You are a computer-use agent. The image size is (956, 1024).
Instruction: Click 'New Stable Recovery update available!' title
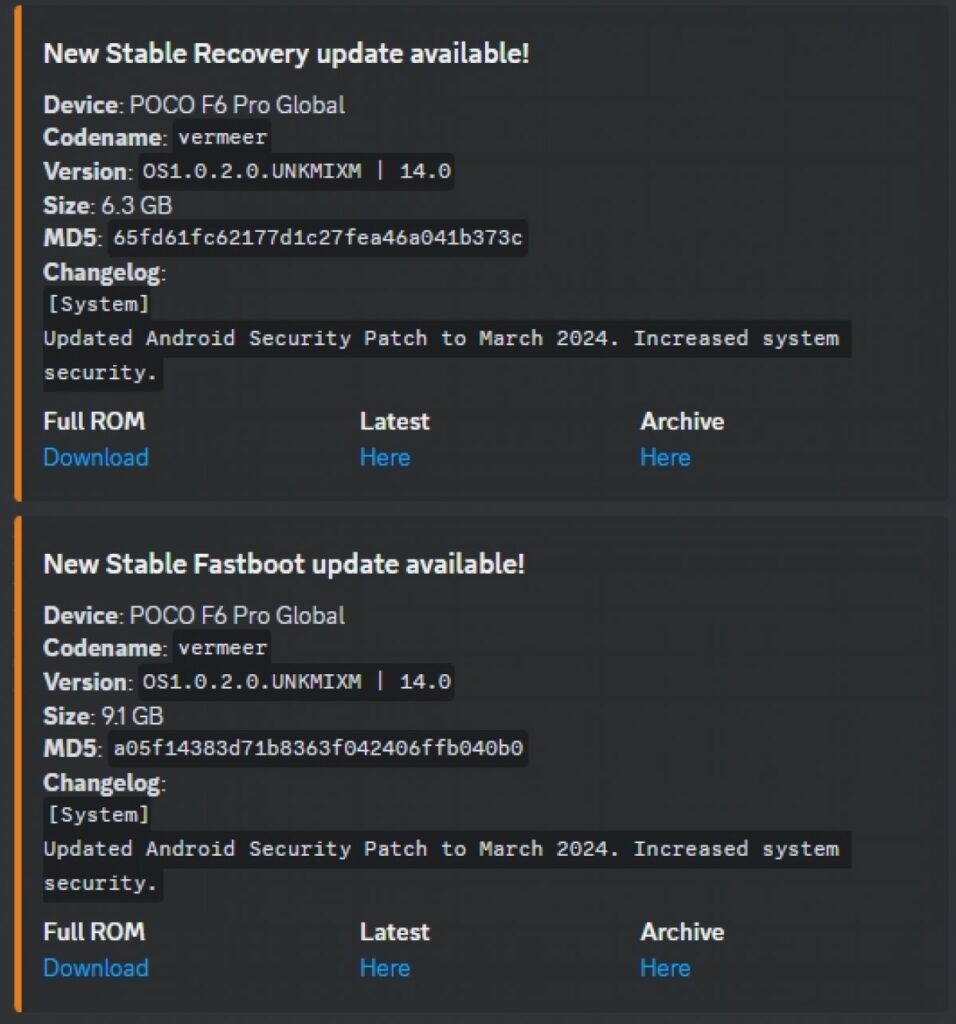286,54
